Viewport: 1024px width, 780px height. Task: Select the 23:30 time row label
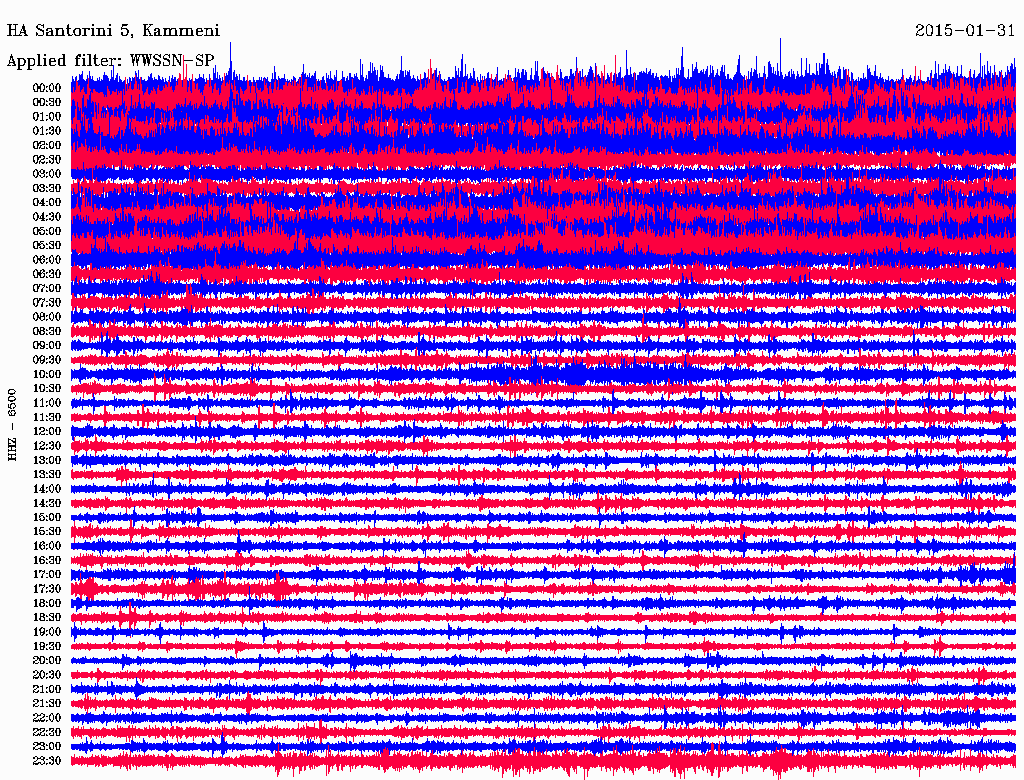[x=47, y=761]
